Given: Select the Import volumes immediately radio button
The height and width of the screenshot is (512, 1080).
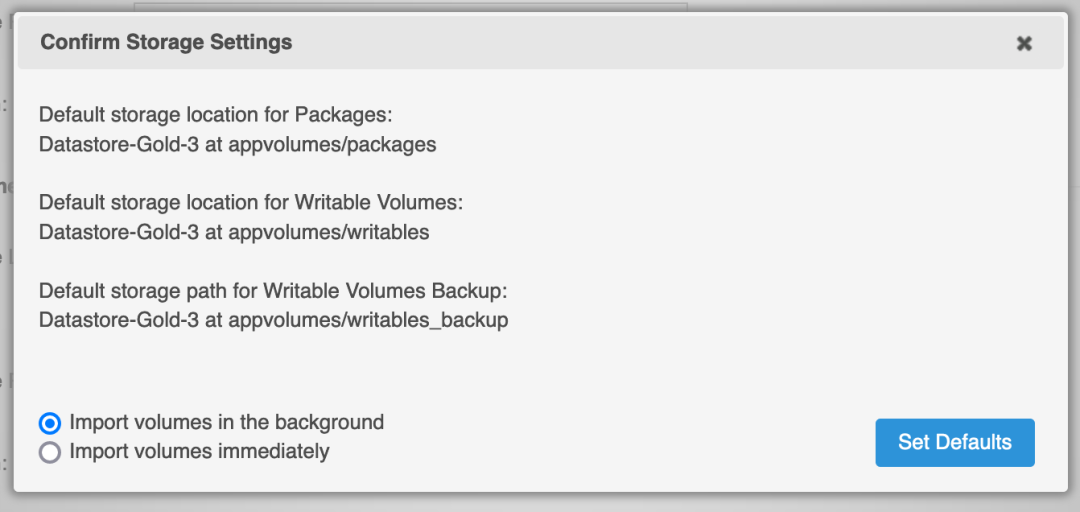Looking at the screenshot, I should click(50, 452).
